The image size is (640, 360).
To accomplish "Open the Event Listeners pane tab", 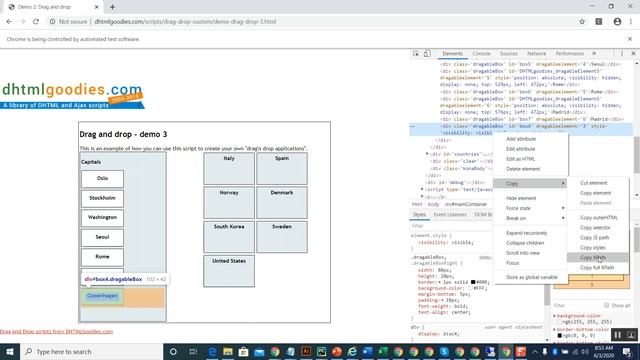I will pyautogui.click(x=450, y=215).
